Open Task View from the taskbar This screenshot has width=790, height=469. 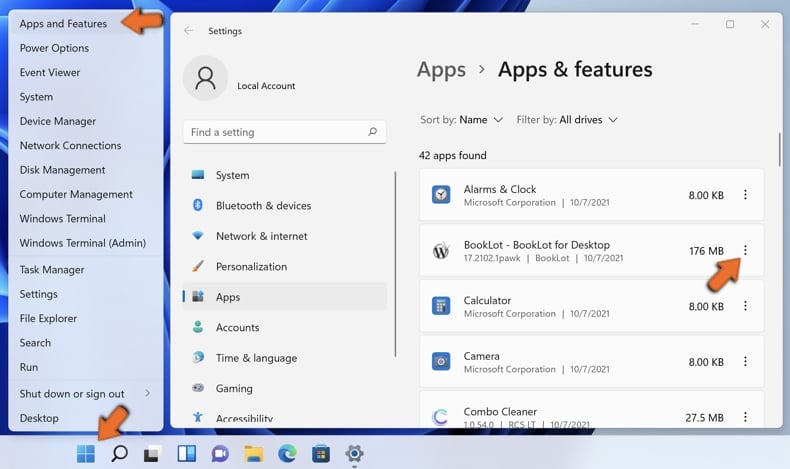[x=153, y=454]
